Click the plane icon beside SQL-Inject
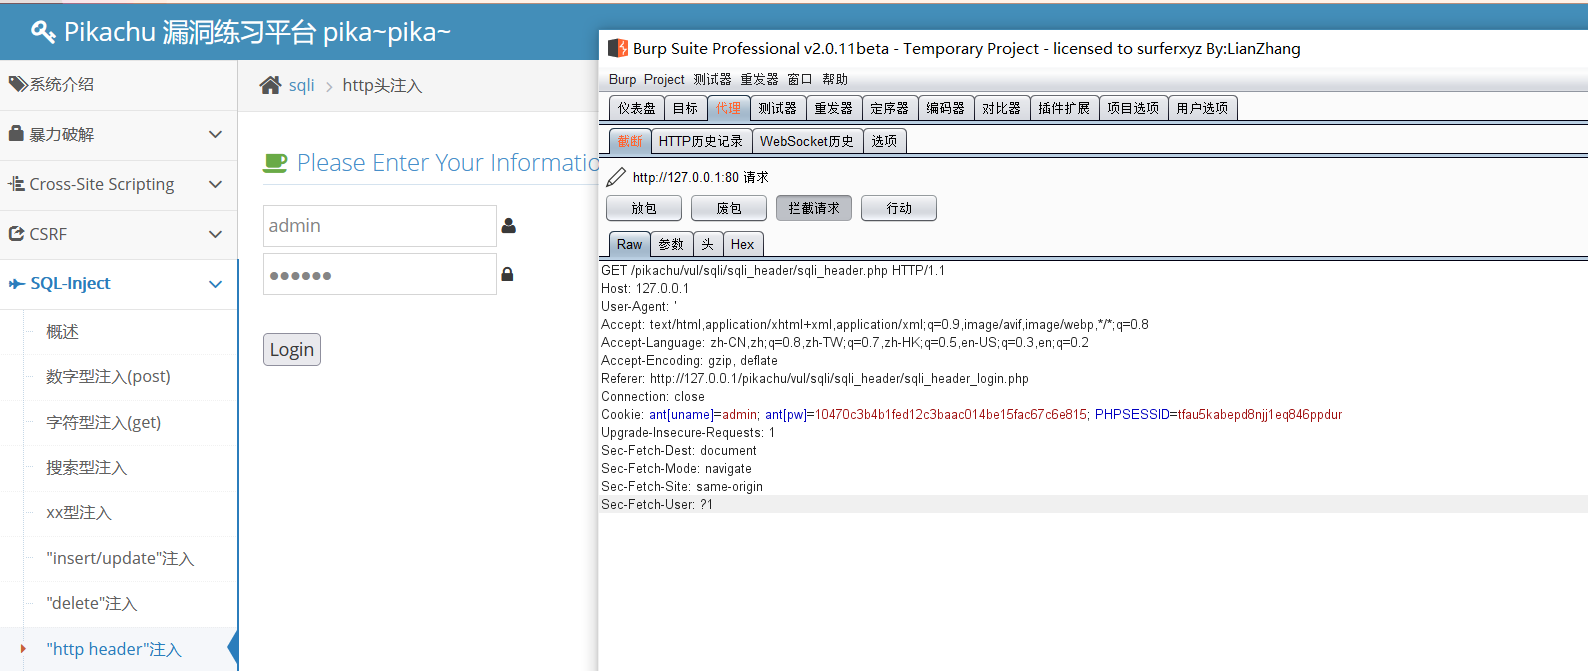 (x=17, y=284)
